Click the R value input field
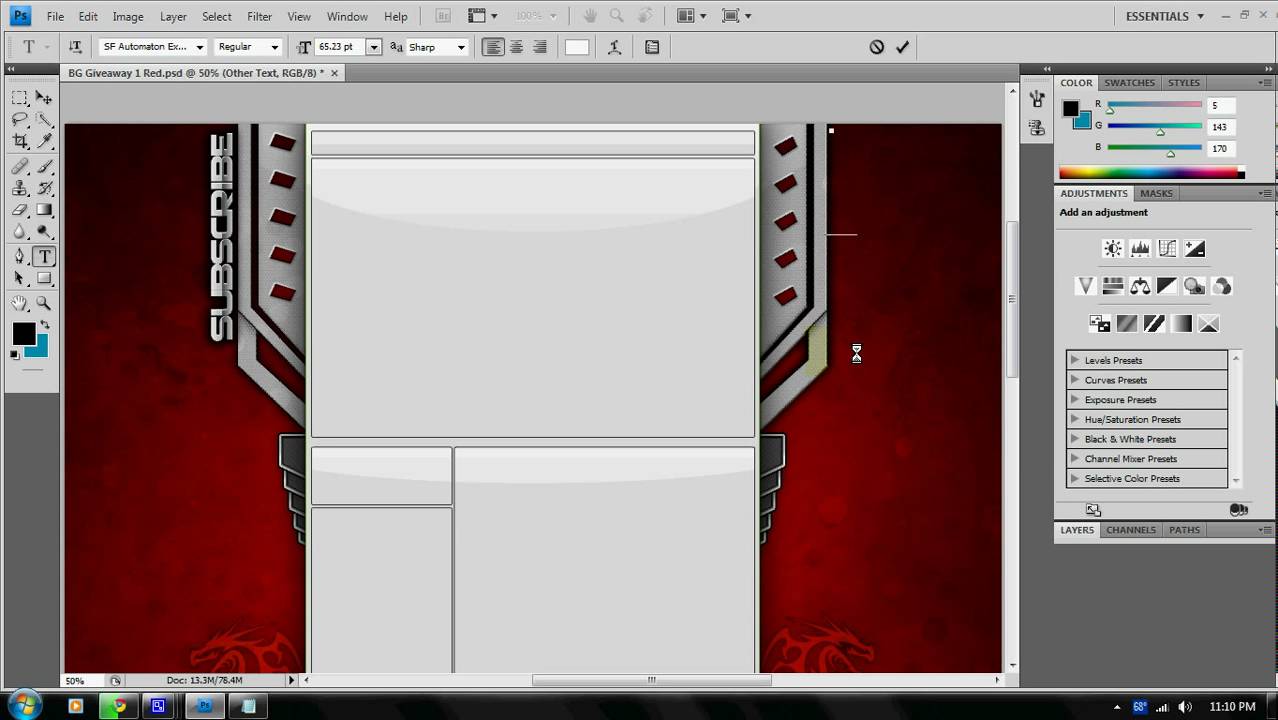Image resolution: width=1278 pixels, height=720 pixels. [x=1223, y=105]
